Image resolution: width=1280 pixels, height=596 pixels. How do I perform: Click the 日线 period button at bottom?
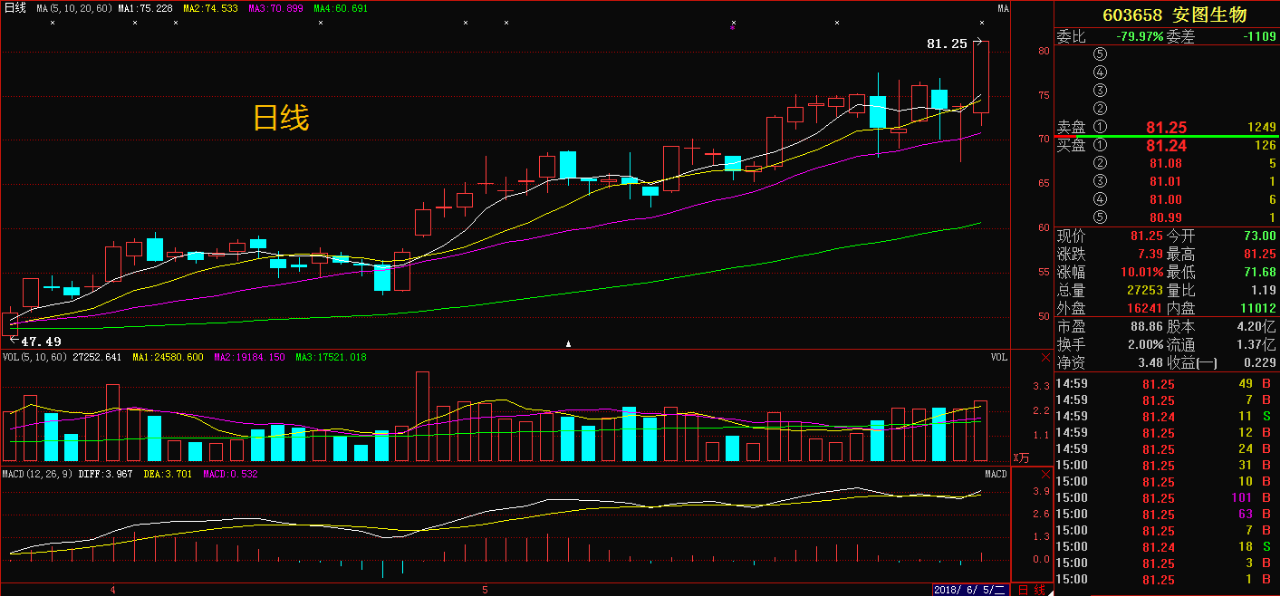1034,589
